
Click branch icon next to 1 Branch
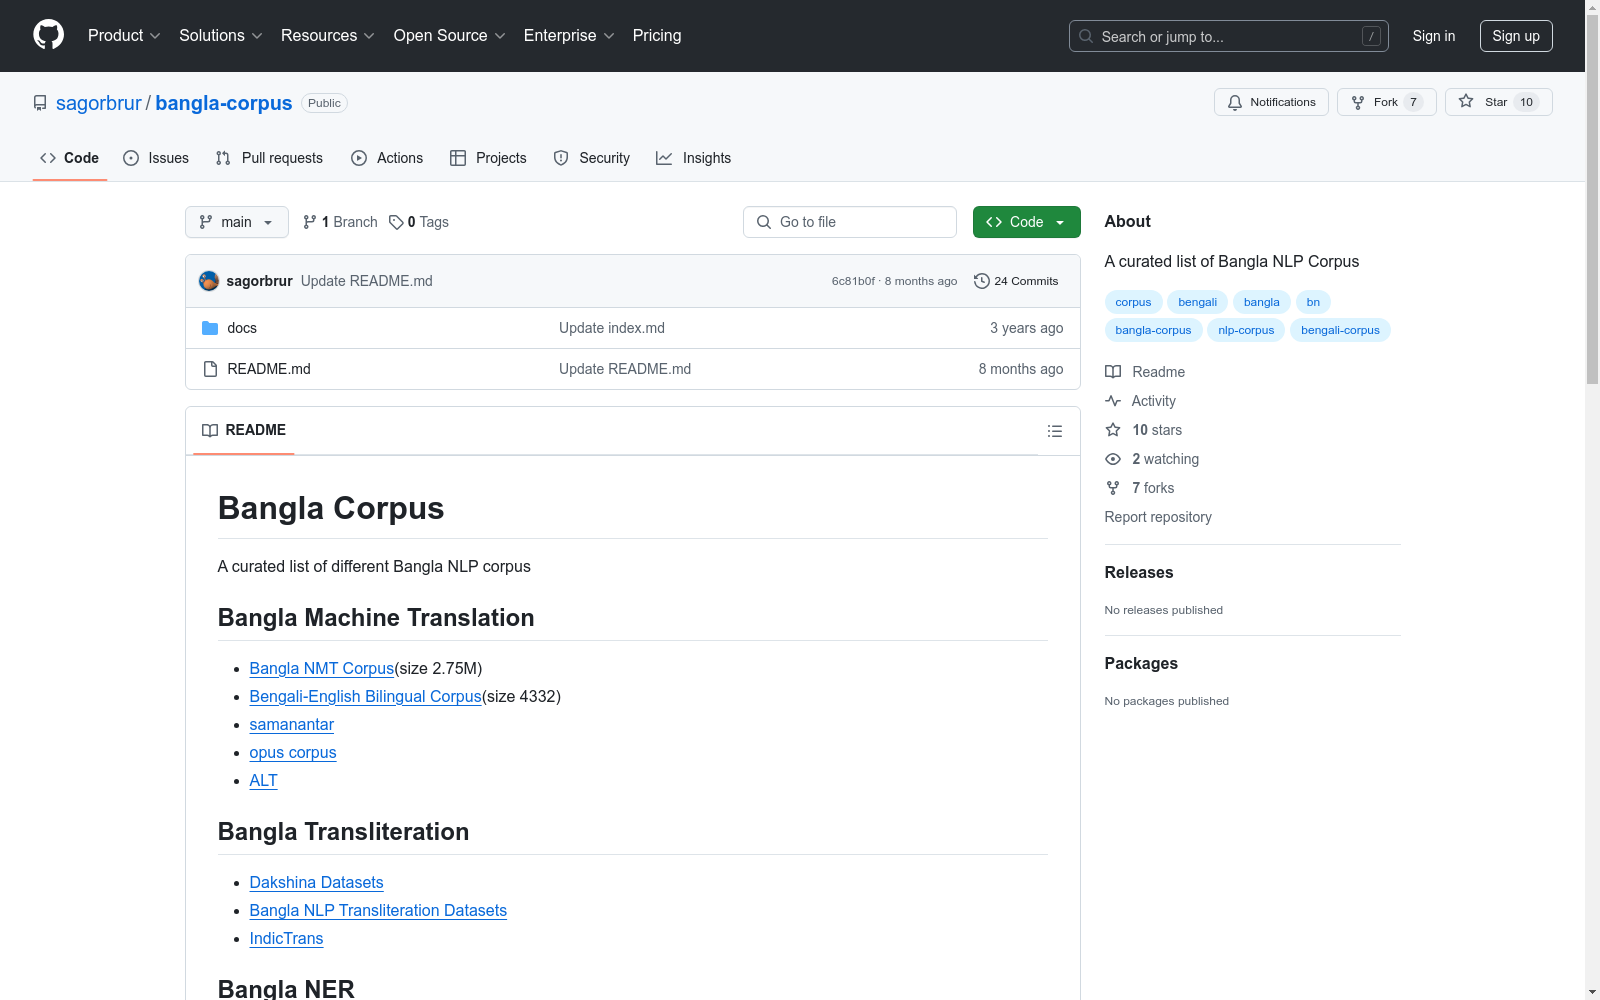[310, 222]
